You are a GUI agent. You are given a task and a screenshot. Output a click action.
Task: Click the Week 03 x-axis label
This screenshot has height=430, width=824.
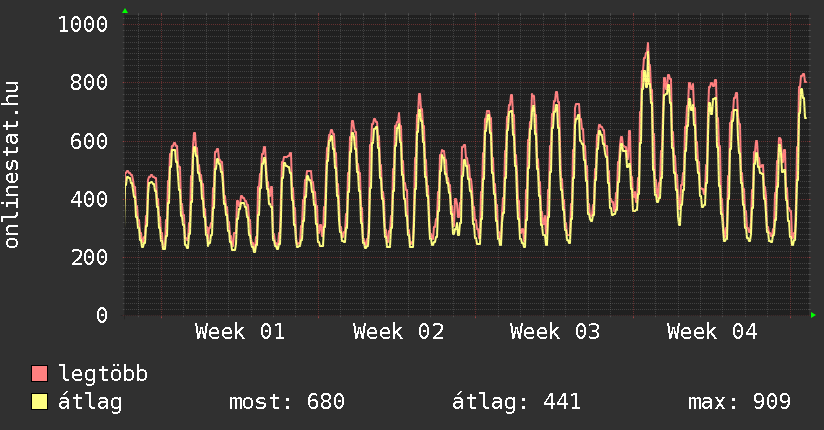[555, 332]
